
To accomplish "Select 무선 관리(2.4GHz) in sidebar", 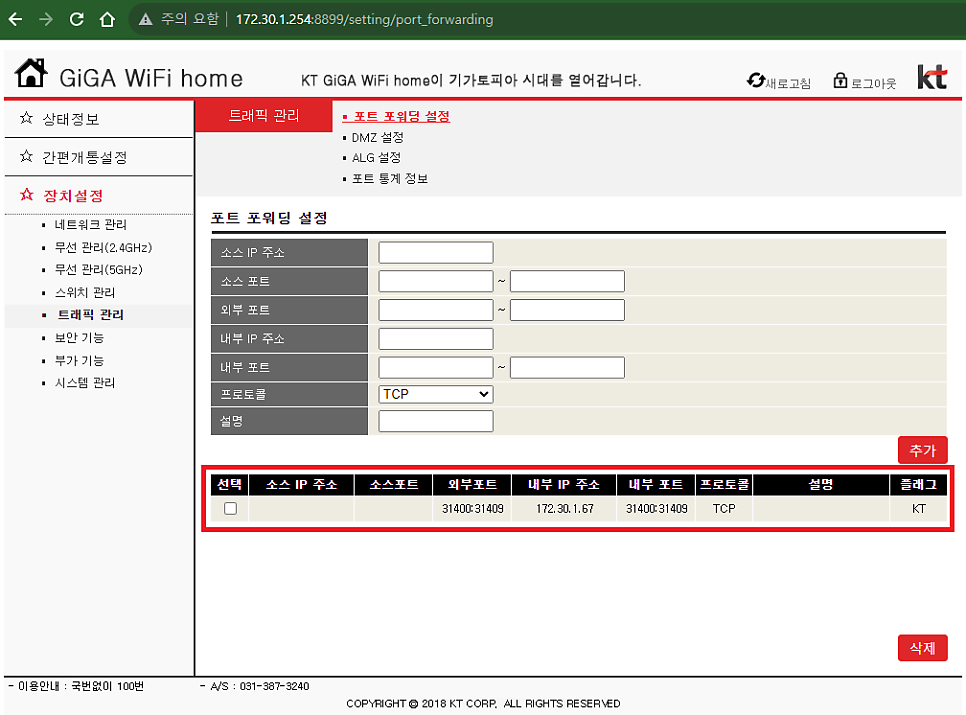I will pyautogui.click(x=104, y=248).
